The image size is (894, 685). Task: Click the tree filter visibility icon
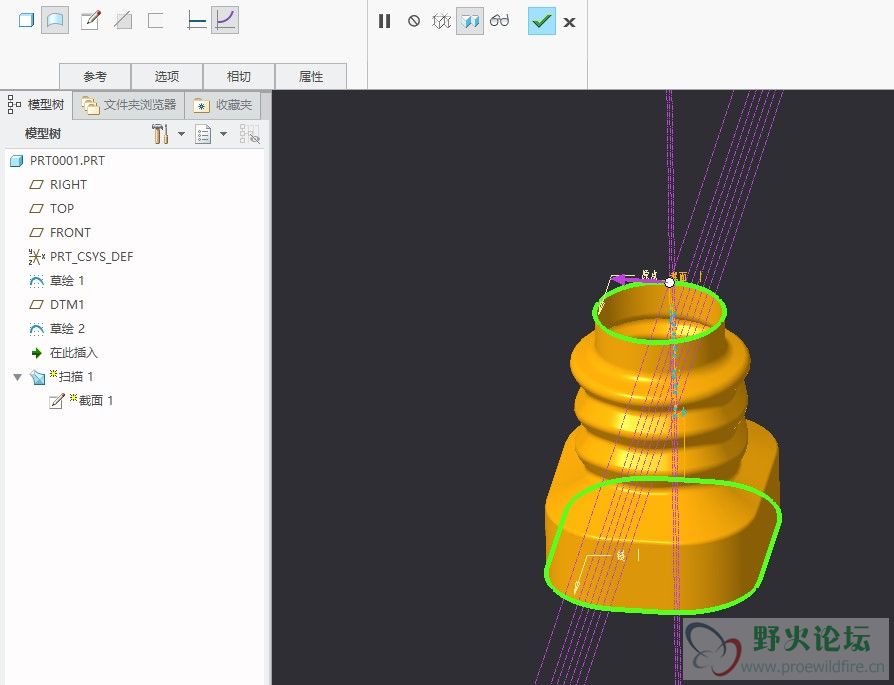click(x=250, y=134)
